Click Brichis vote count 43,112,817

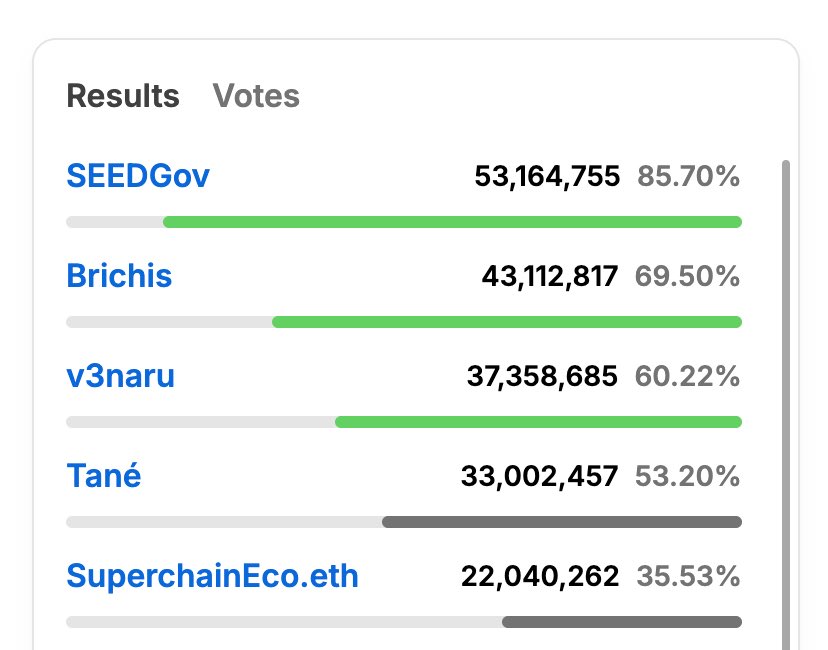[550, 276]
